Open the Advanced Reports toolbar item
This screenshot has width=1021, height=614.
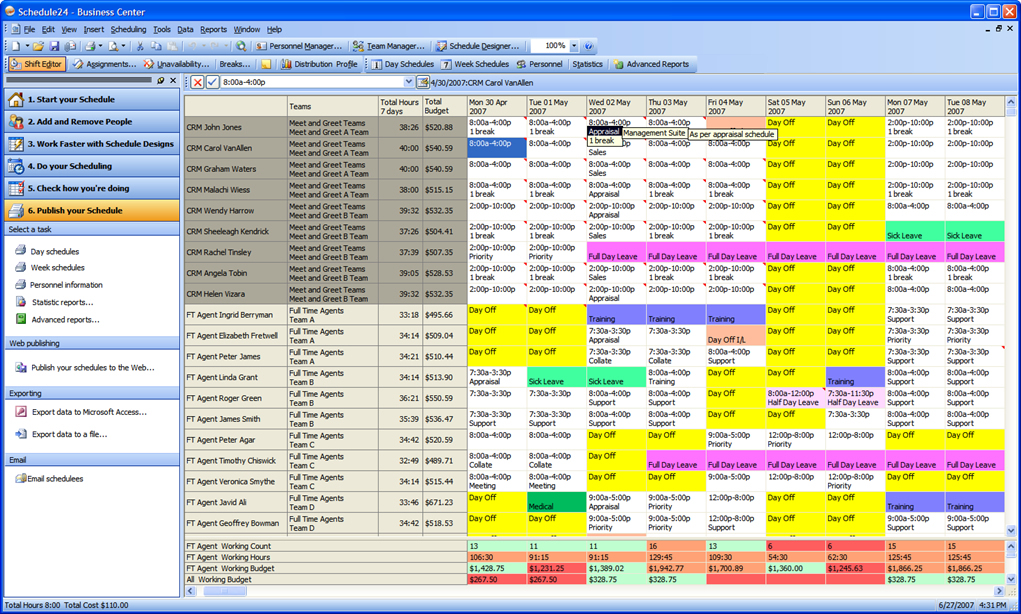pyautogui.click(x=651, y=64)
